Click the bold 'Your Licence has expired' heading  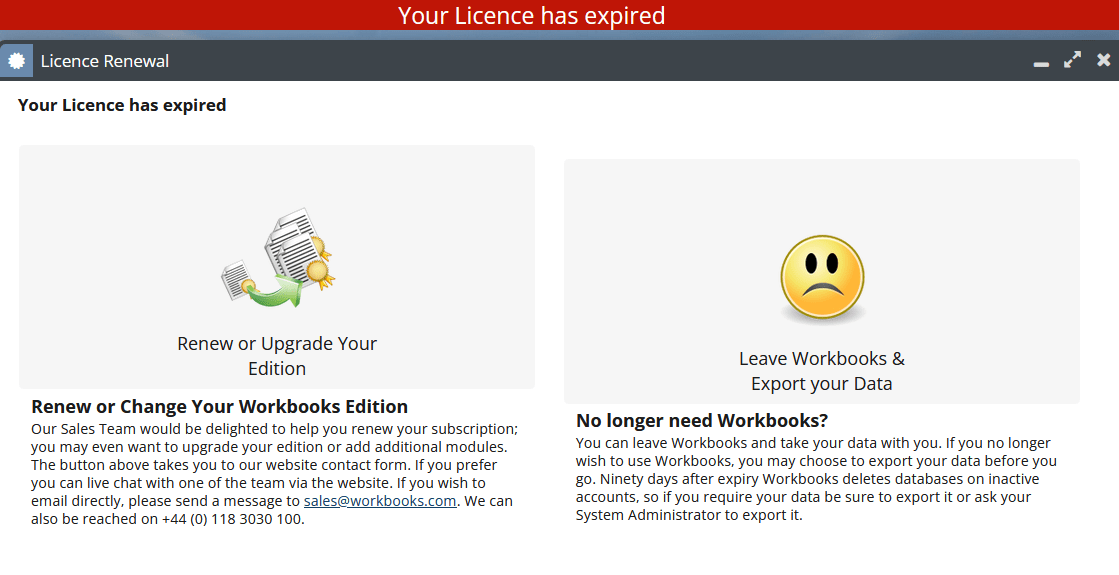[122, 105]
